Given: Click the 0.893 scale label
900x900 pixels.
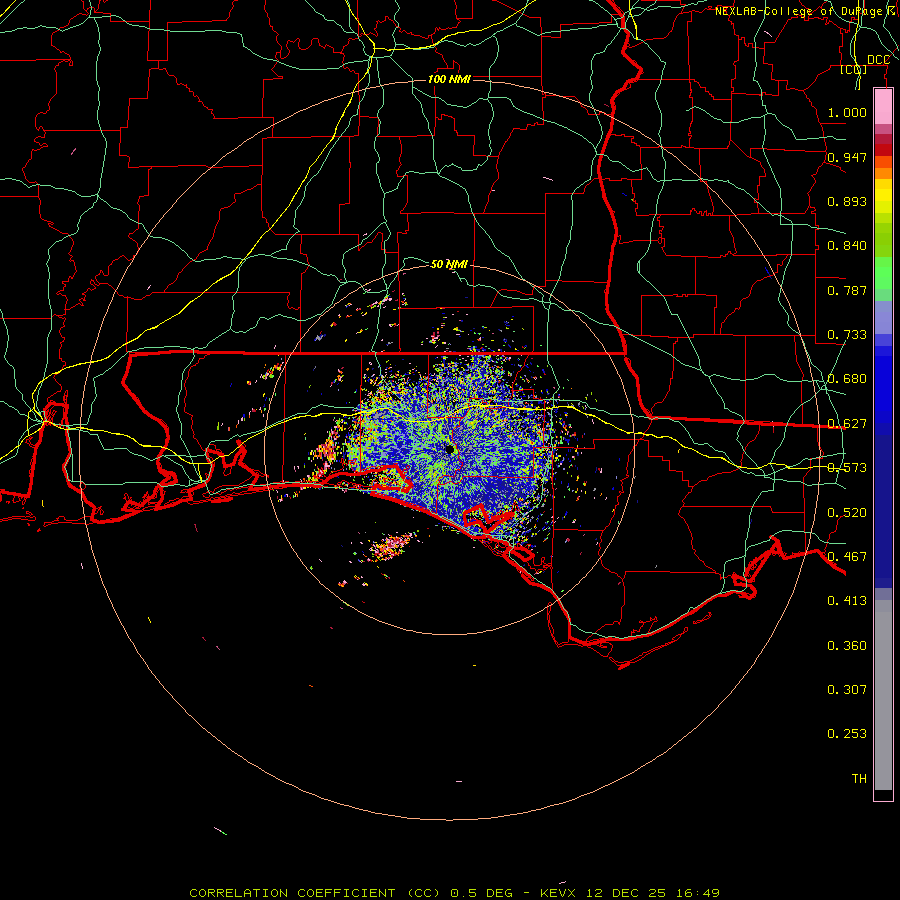Looking at the screenshot, I should click(x=847, y=201).
